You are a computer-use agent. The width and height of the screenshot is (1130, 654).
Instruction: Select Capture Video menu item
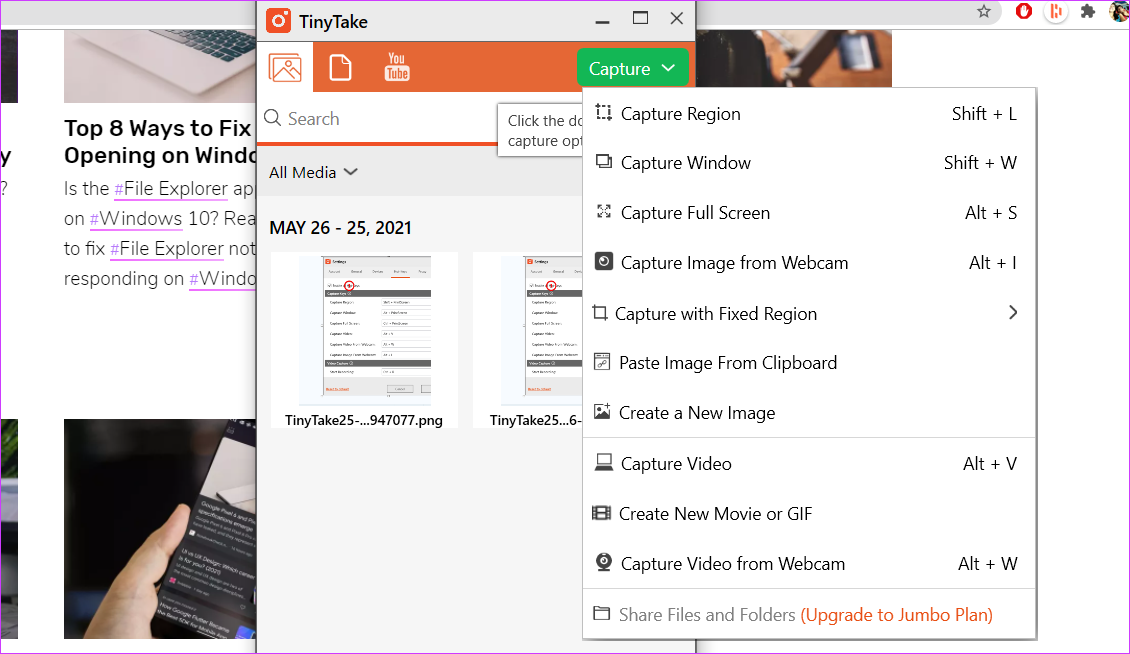pyautogui.click(x=809, y=464)
